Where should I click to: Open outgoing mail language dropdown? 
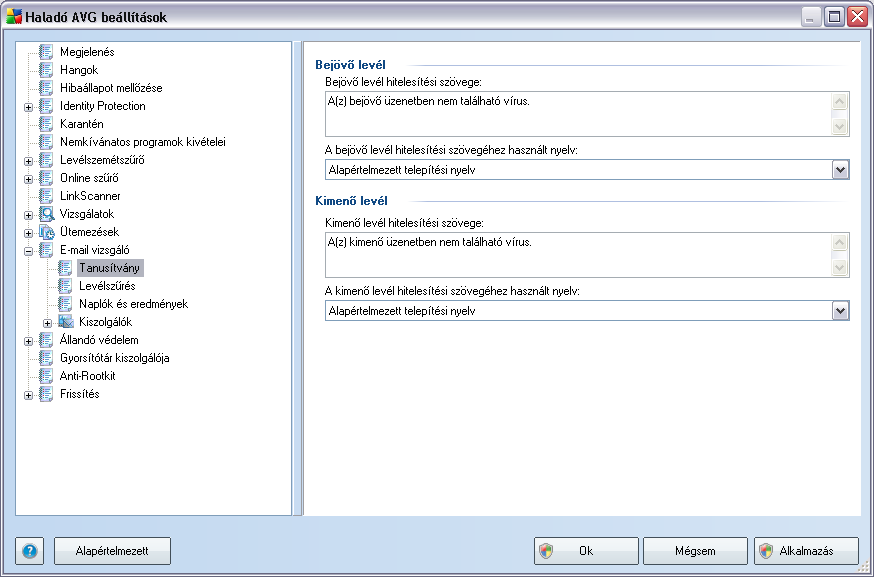point(840,311)
